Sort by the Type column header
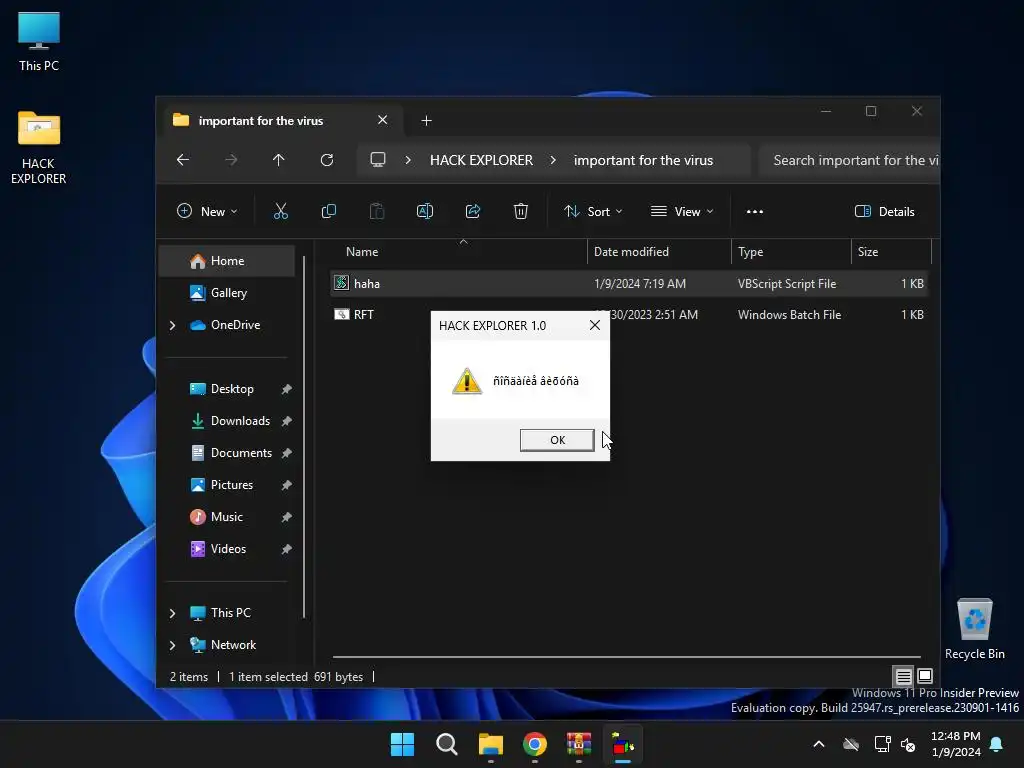Viewport: 1024px width, 768px height. coord(791,251)
